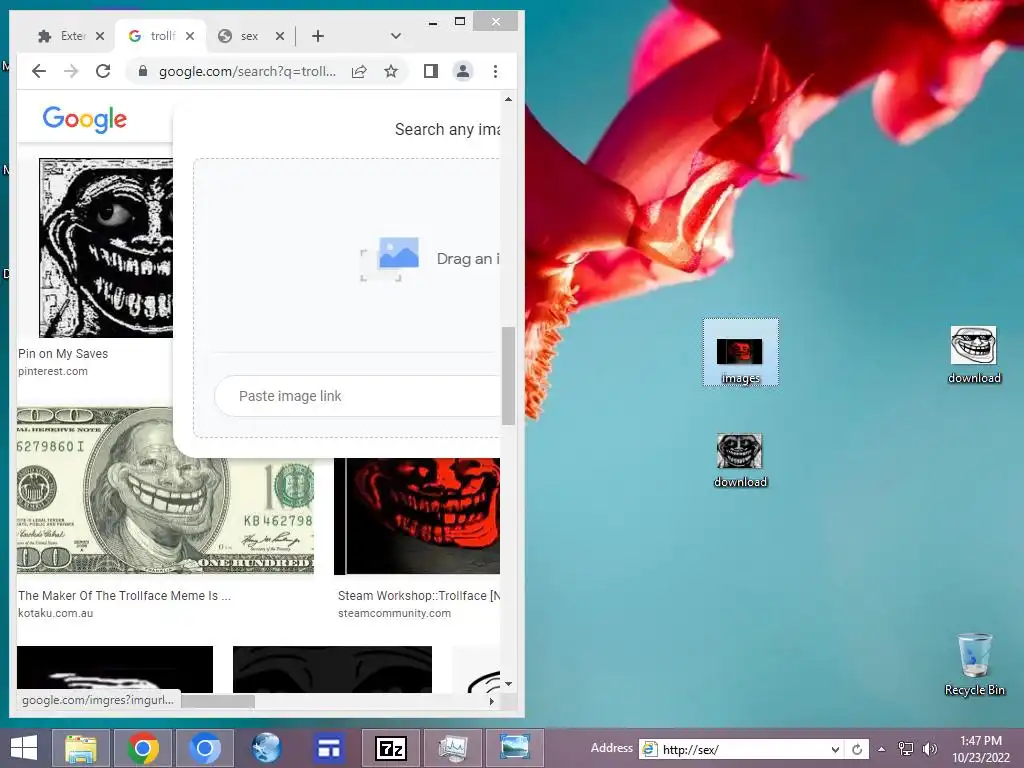Image resolution: width=1024 pixels, height=768 pixels.
Task: Click the scroll down arrow
Action: (x=508, y=684)
